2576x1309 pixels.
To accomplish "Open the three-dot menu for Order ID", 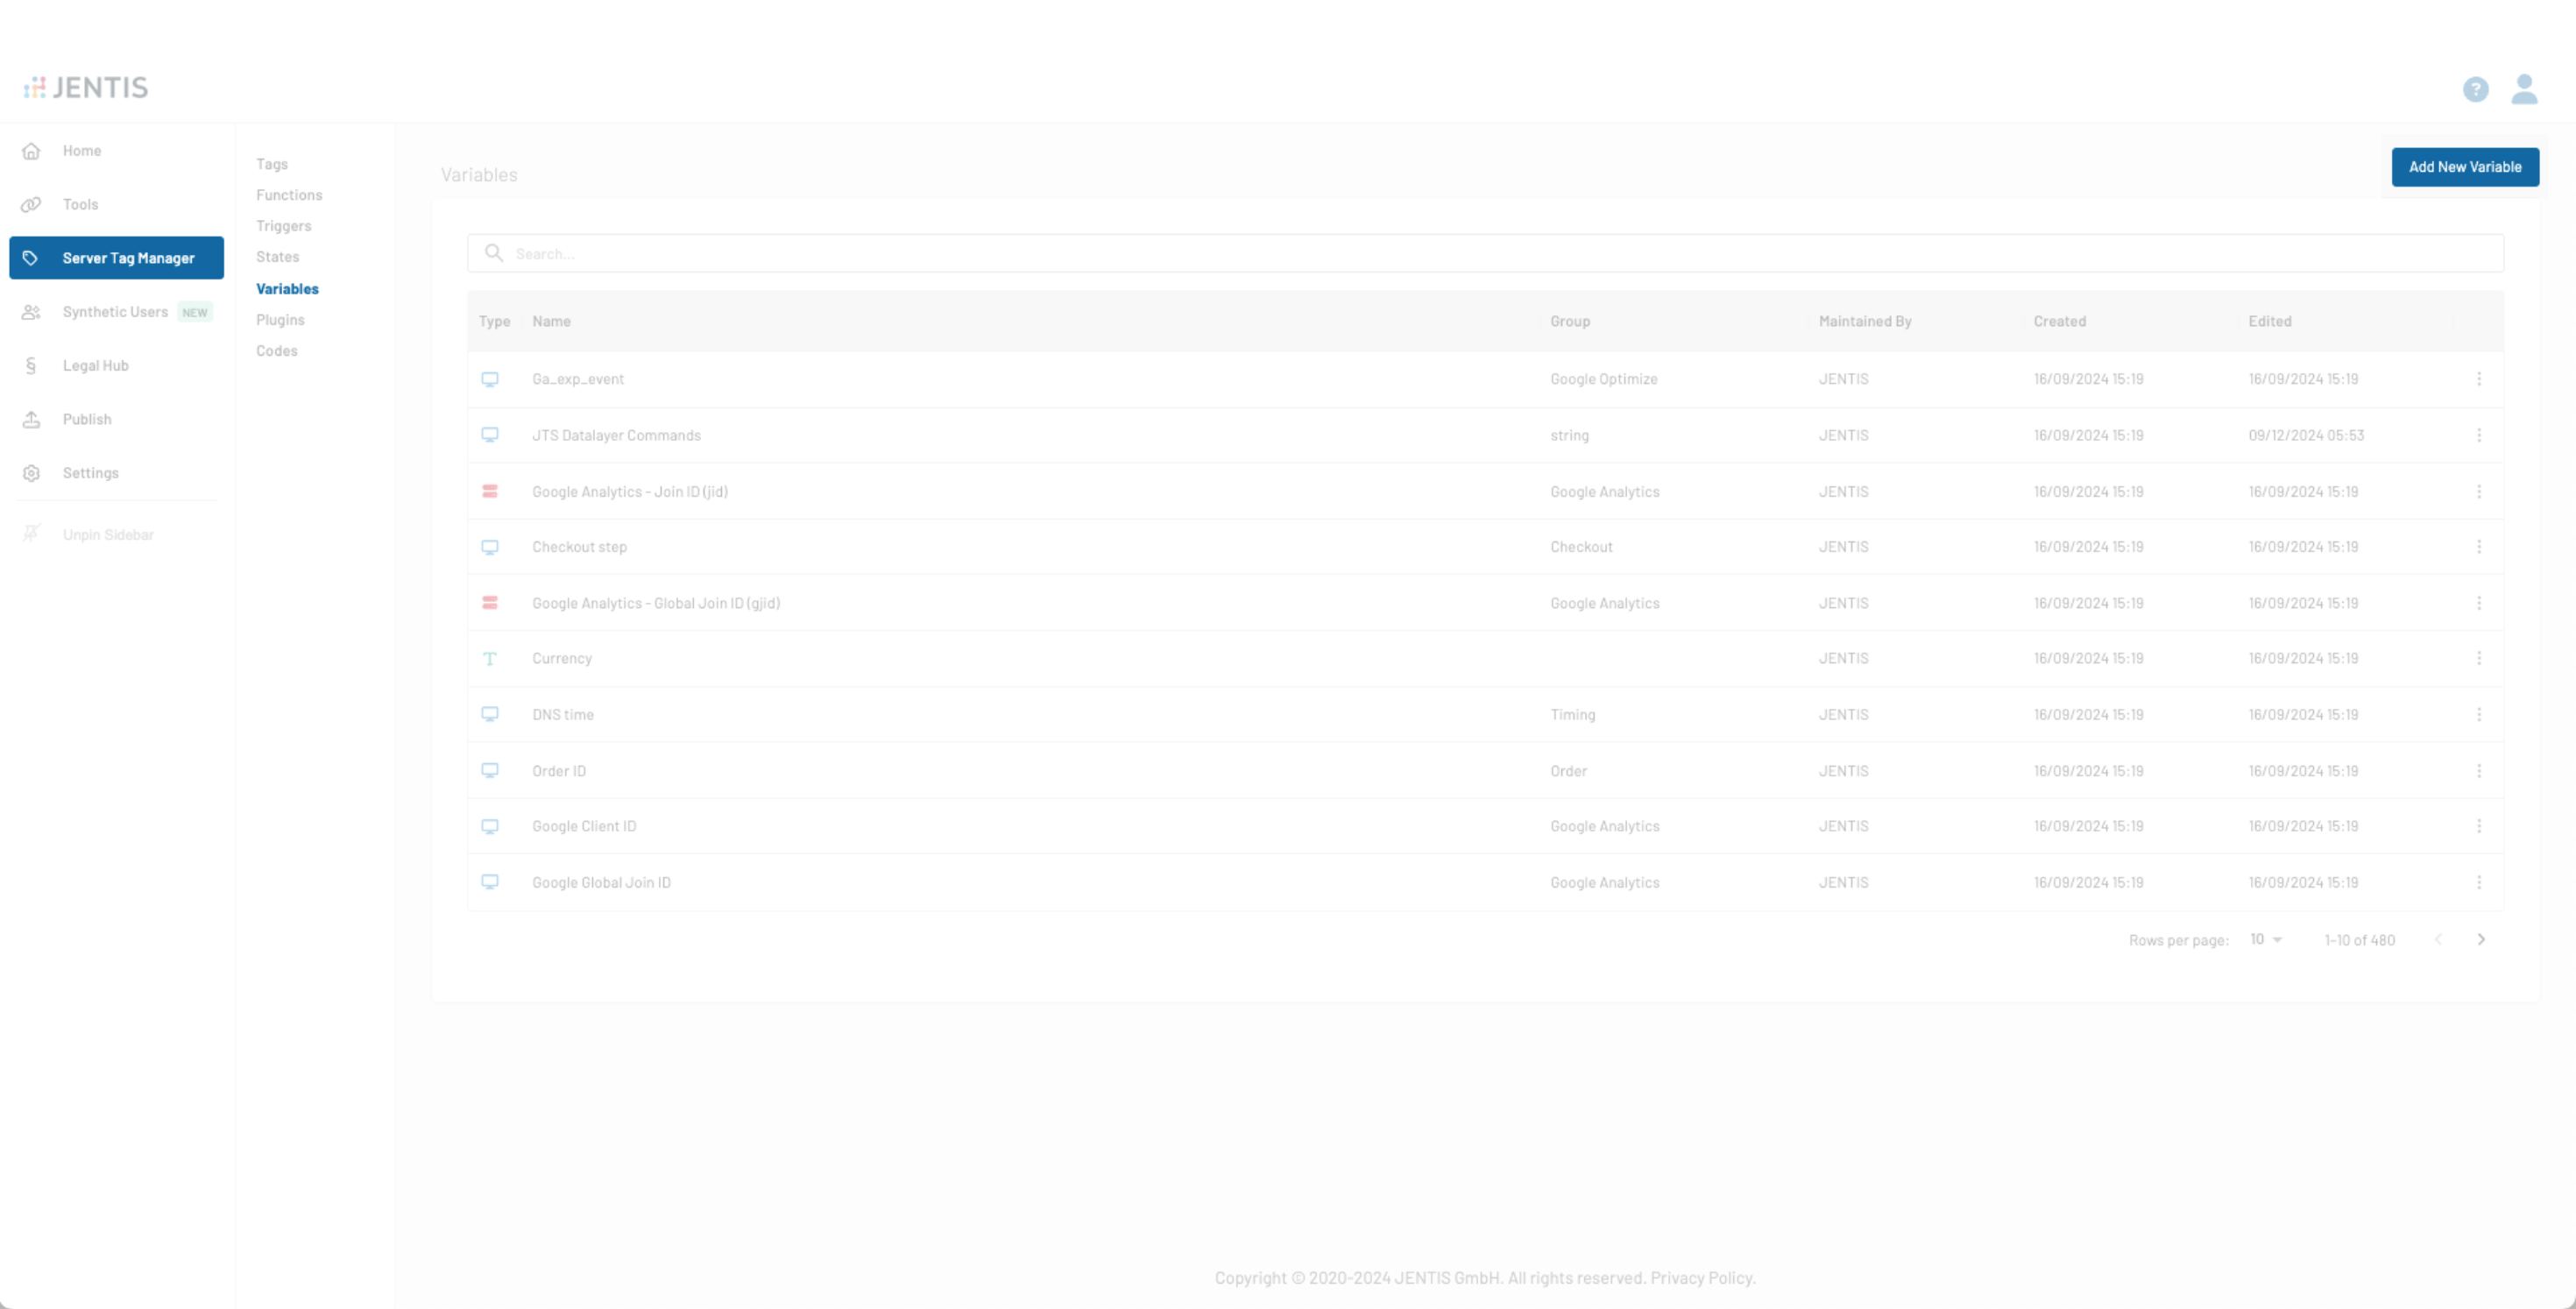I will (2479, 770).
